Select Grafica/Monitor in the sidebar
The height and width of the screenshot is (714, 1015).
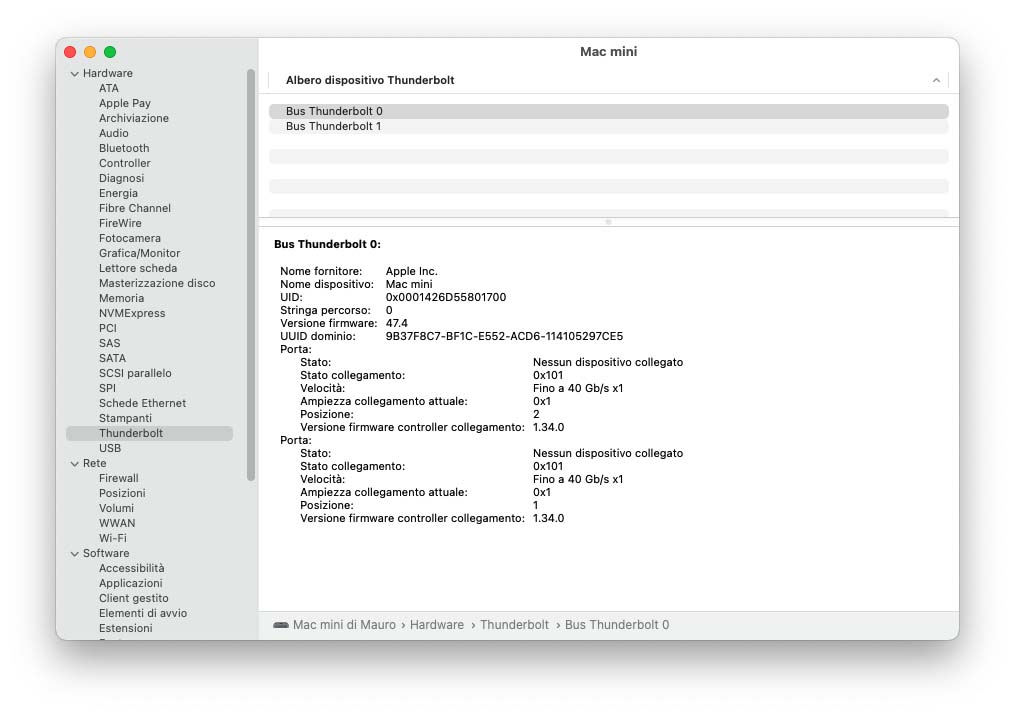[140, 253]
